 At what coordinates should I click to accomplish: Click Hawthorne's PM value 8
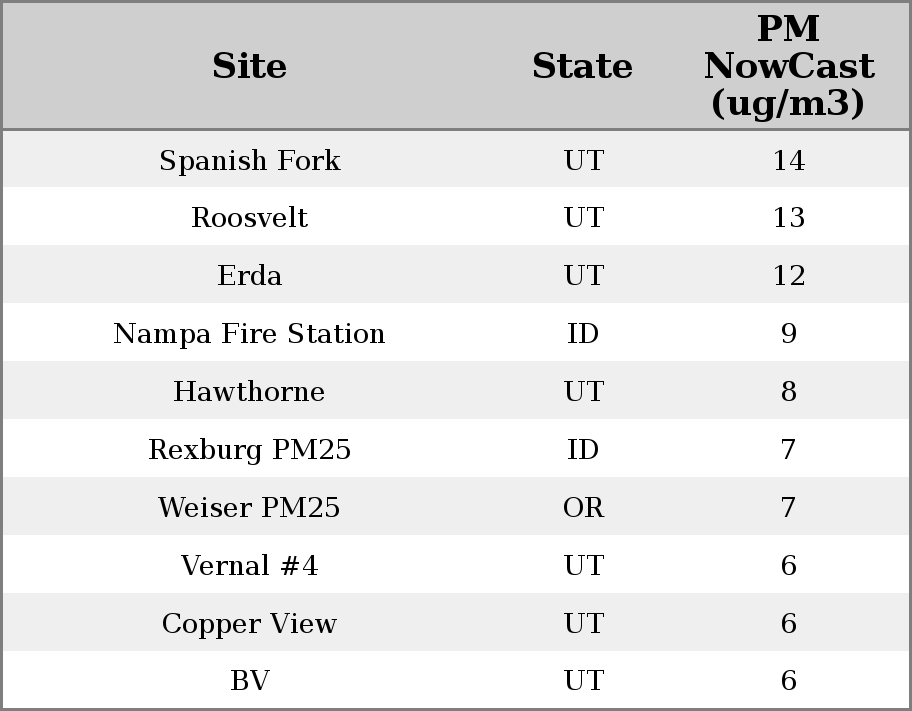[788, 392]
